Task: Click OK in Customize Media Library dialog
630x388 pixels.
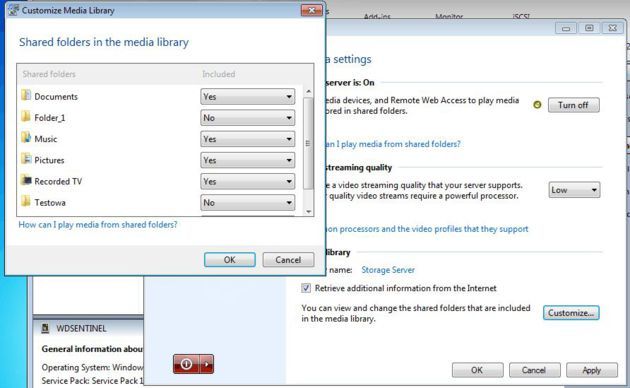Action: click(229, 260)
